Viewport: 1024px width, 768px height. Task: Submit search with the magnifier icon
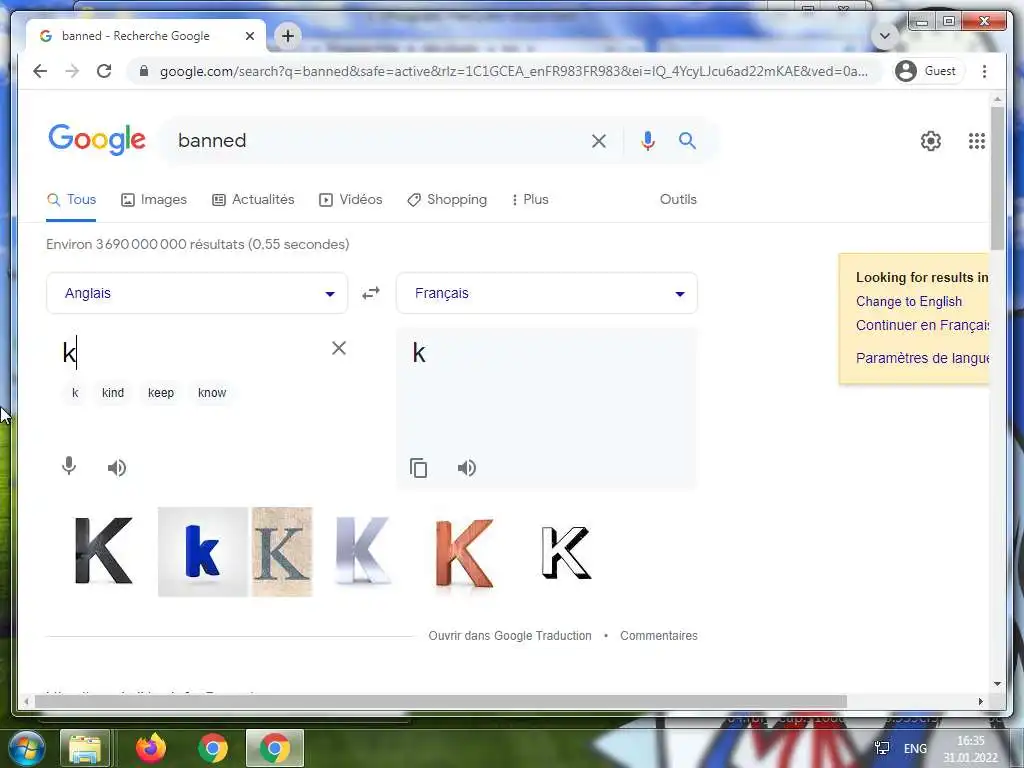[x=687, y=140]
